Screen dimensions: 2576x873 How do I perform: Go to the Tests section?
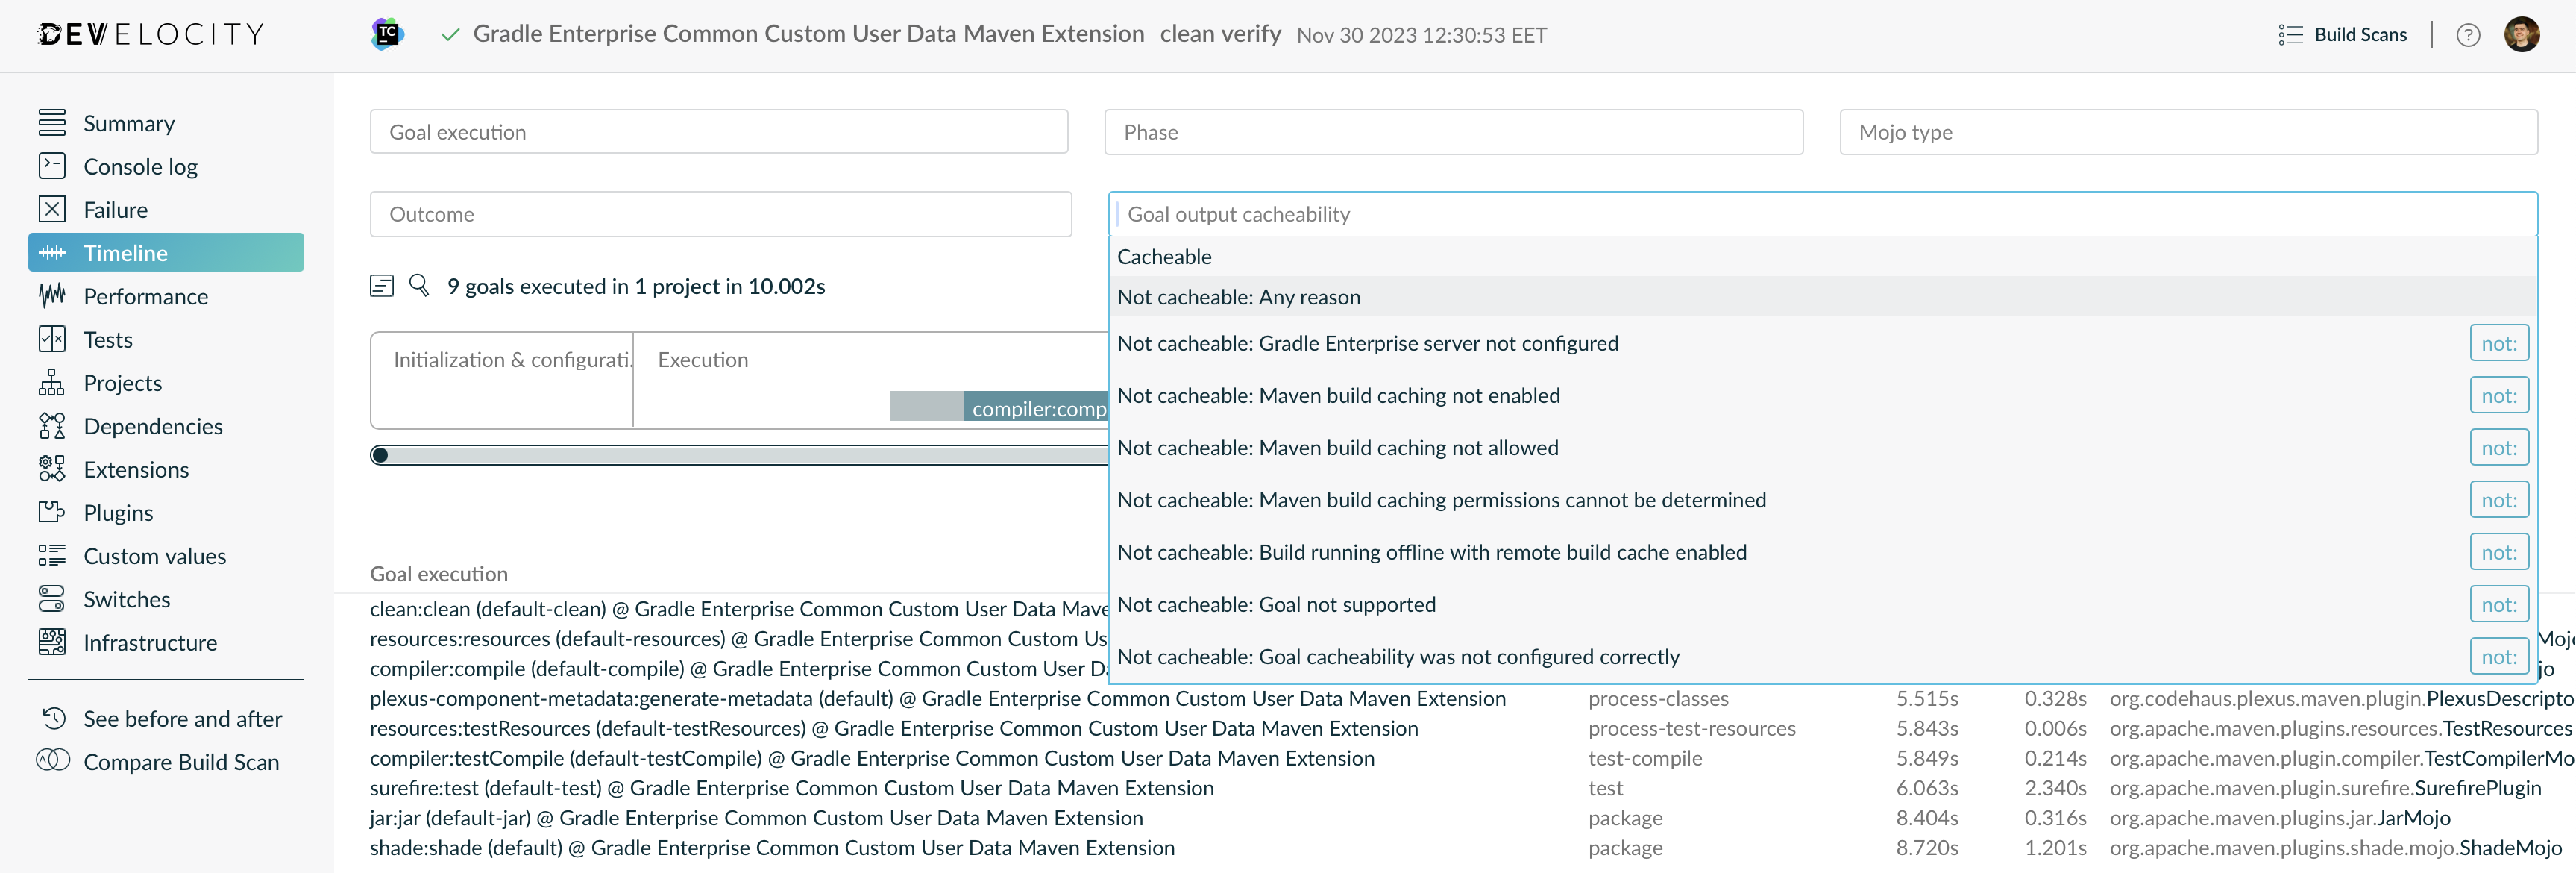pos(108,340)
